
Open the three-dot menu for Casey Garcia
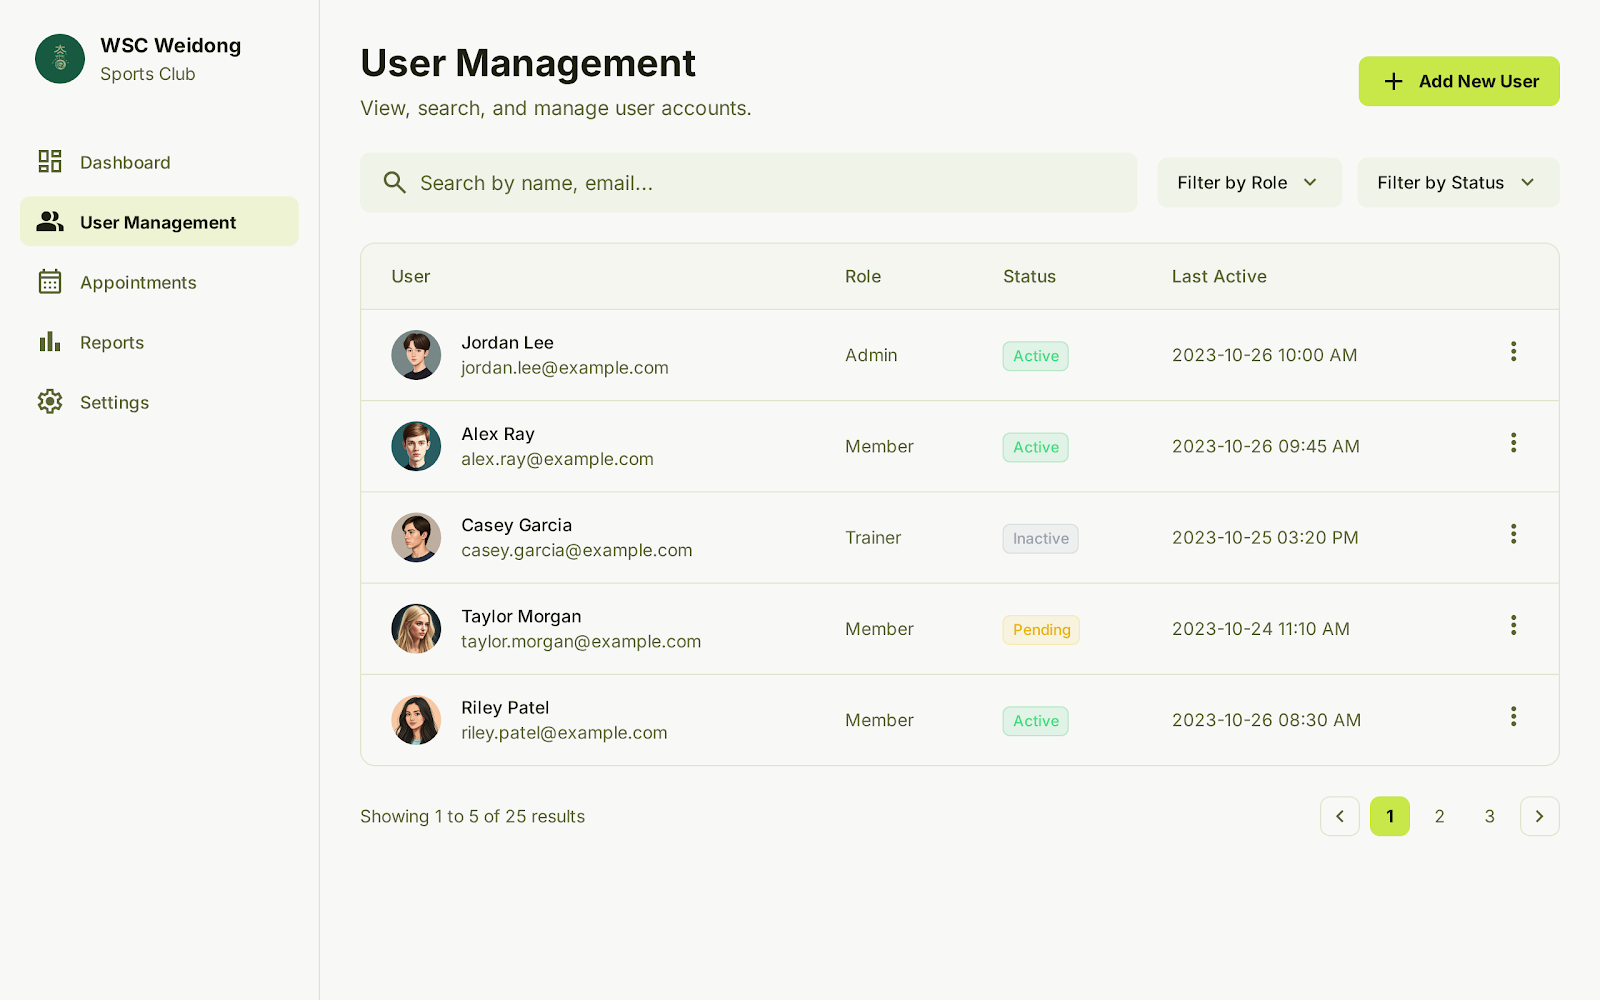[1513, 534]
